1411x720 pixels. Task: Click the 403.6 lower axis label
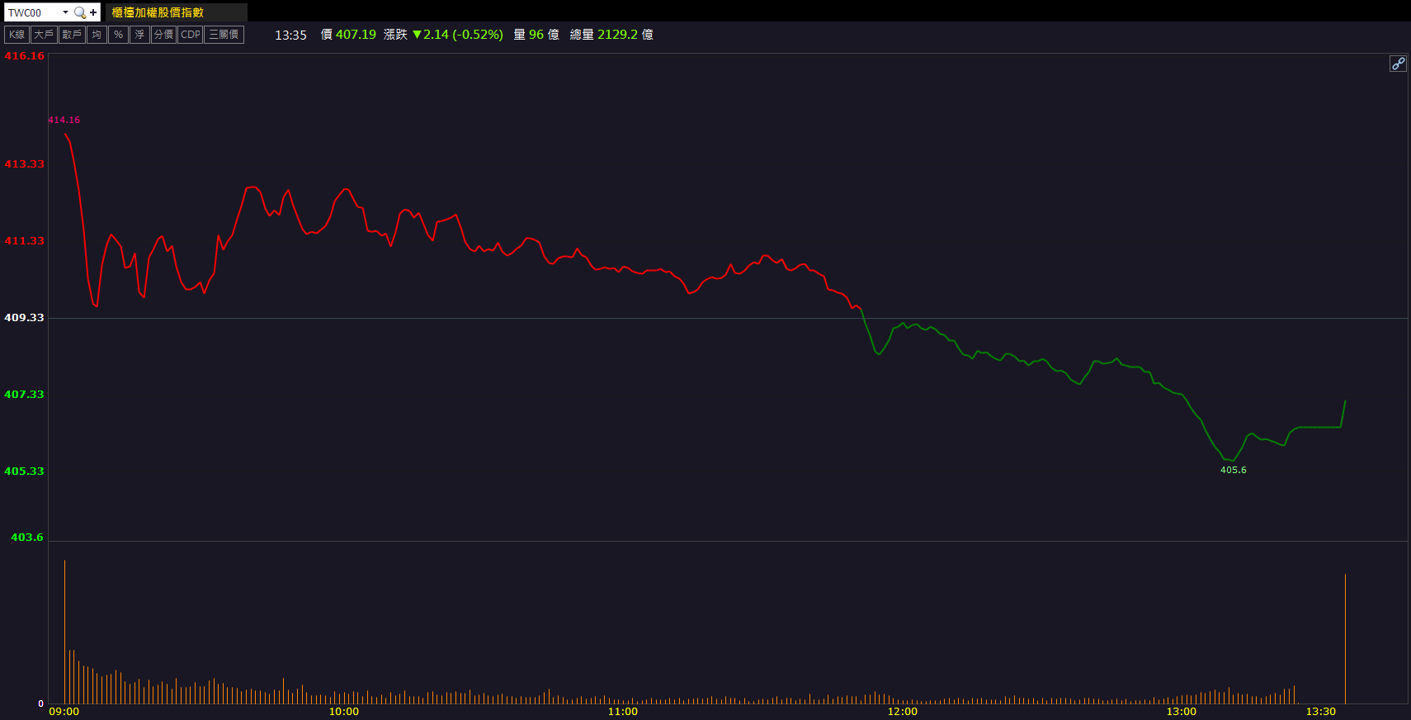[x=27, y=537]
